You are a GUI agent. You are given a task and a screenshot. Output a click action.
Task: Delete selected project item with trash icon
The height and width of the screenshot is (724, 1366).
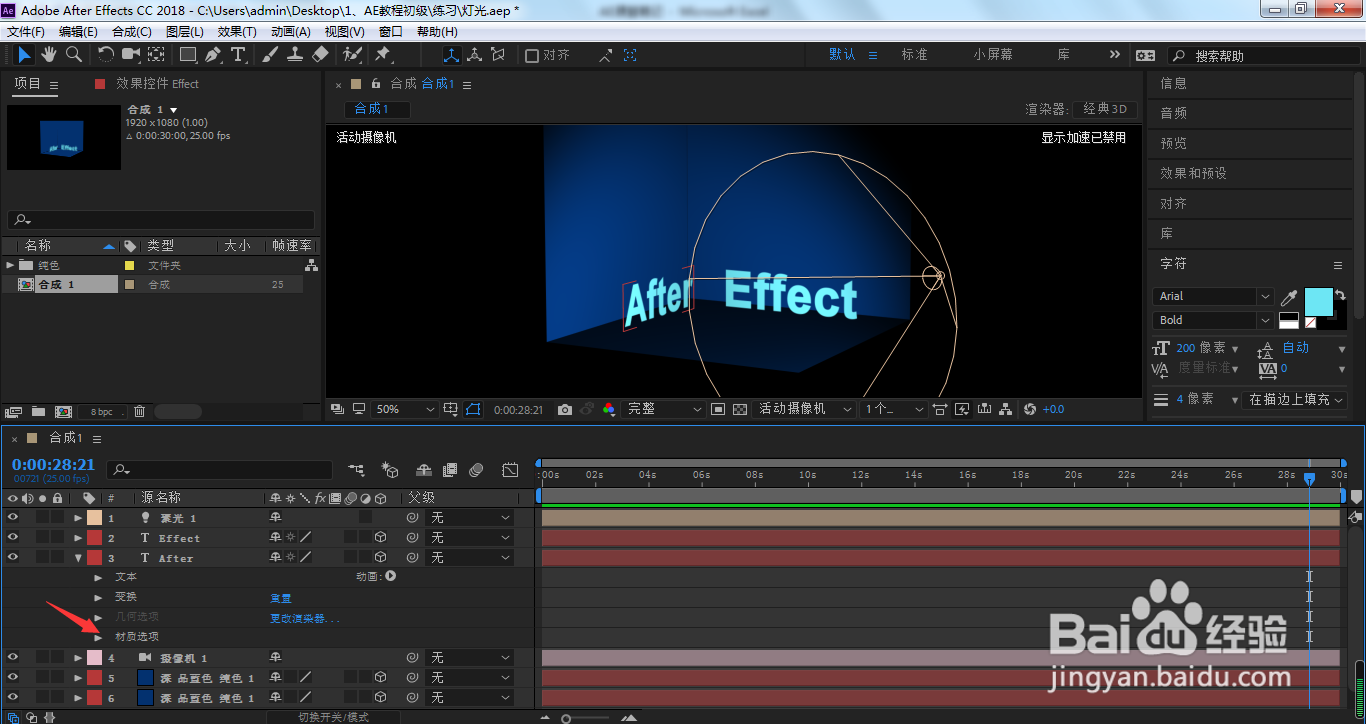point(139,411)
